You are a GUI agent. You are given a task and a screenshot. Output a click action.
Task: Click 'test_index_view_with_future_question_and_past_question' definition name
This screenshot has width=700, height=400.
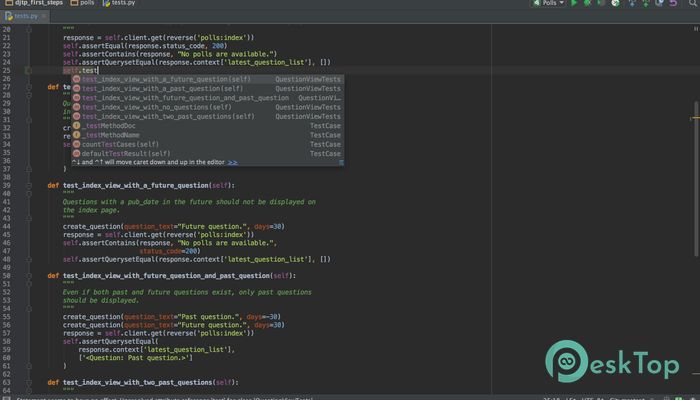point(167,276)
